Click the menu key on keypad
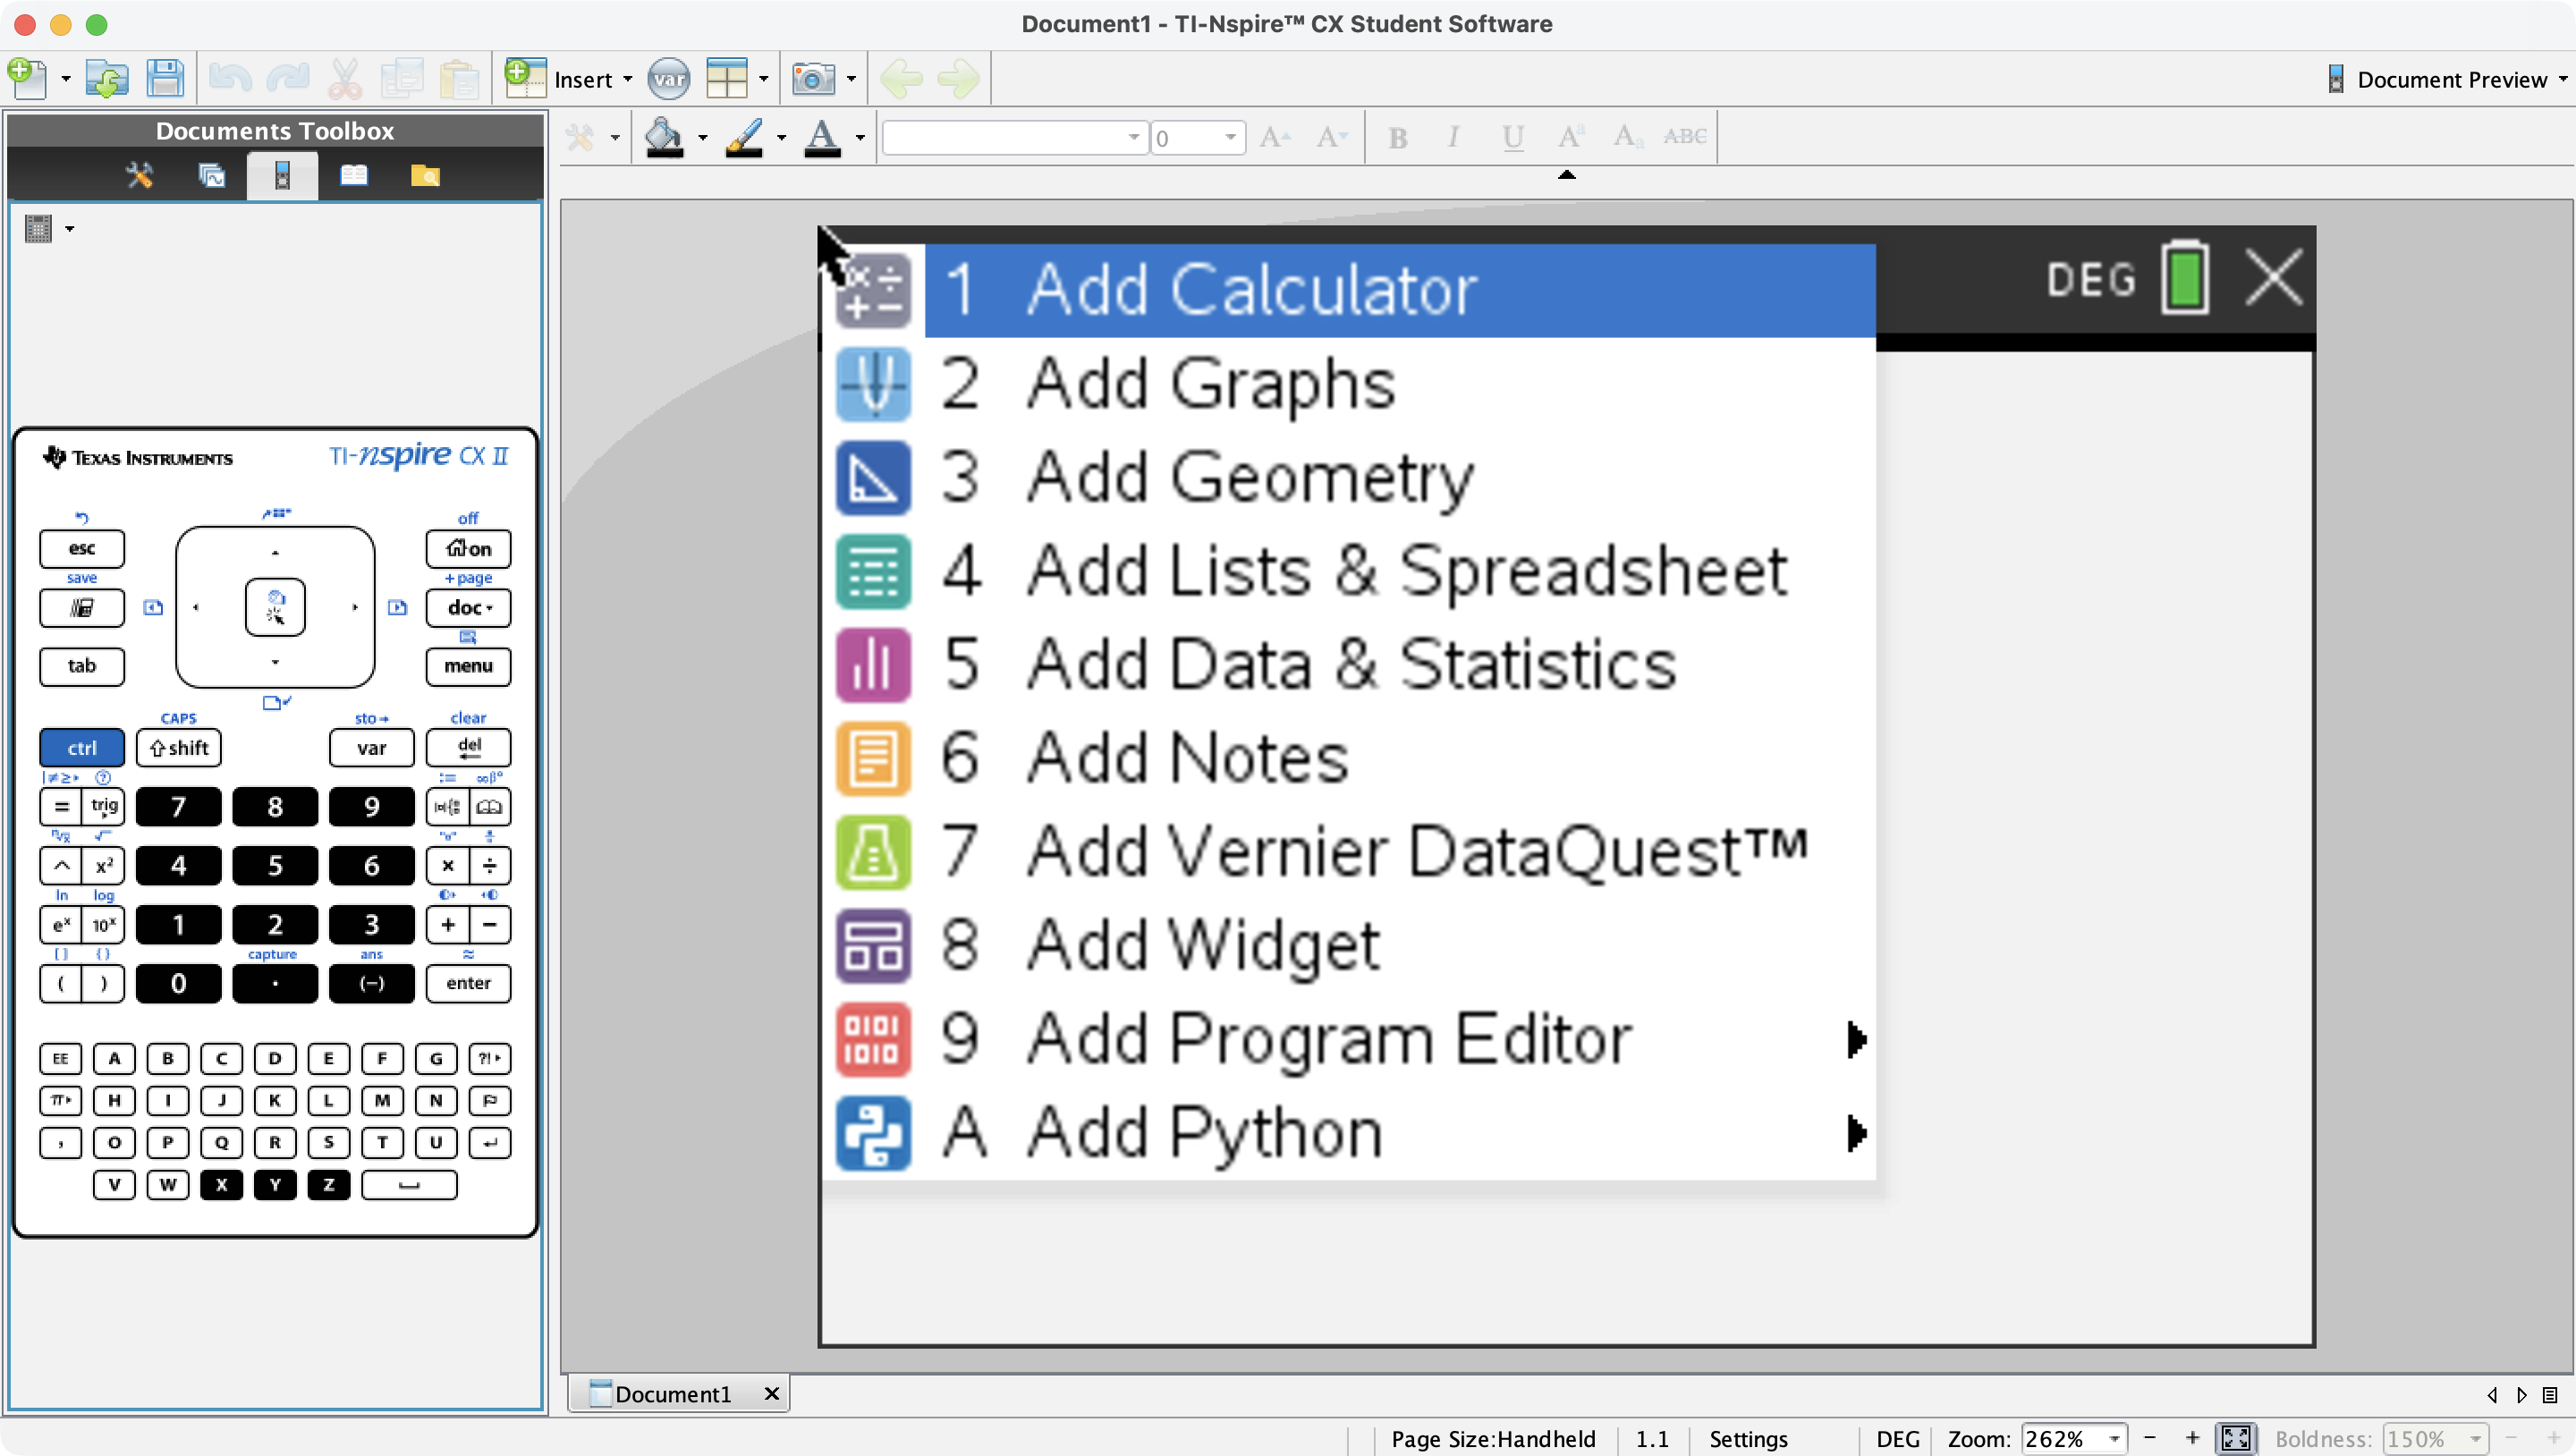 click(468, 666)
